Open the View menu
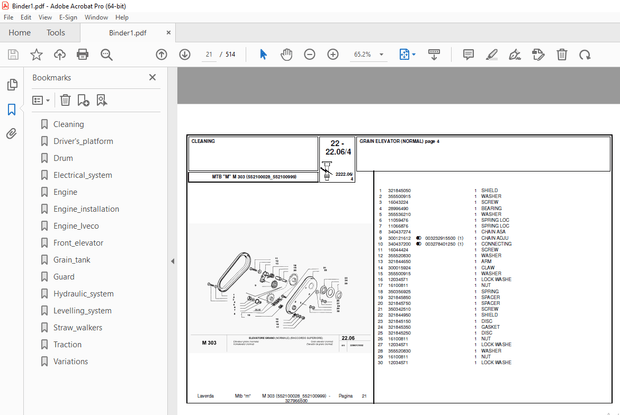 tap(45, 17)
